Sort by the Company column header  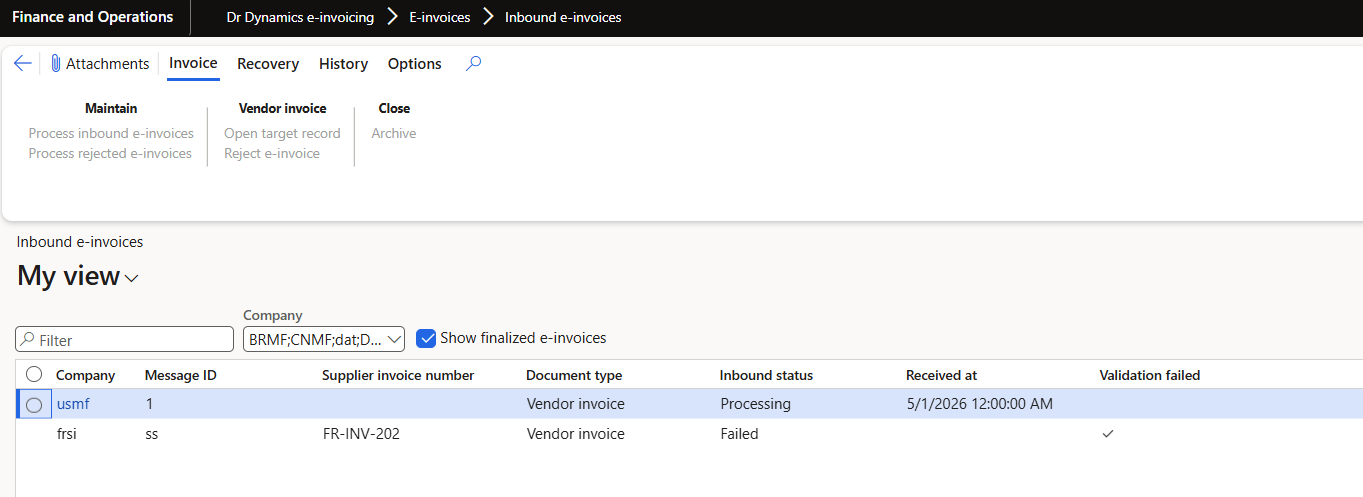[x=85, y=375]
